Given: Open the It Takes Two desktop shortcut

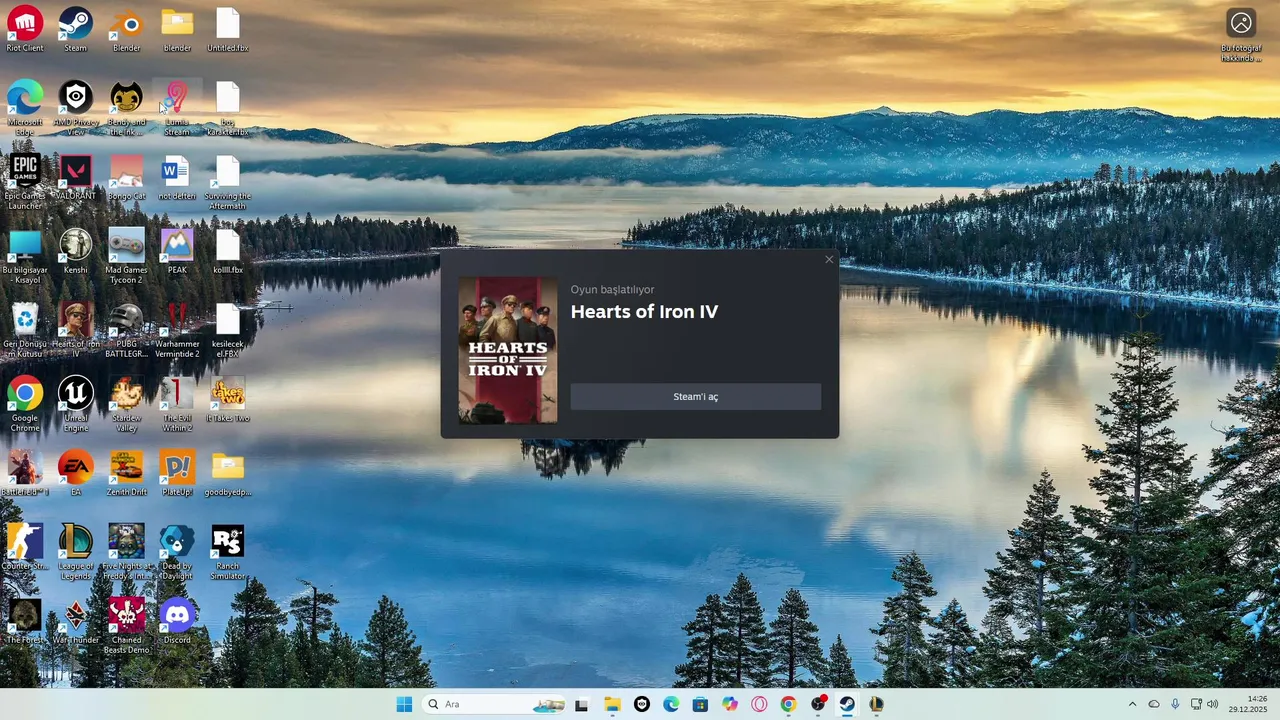Looking at the screenshot, I should (228, 400).
